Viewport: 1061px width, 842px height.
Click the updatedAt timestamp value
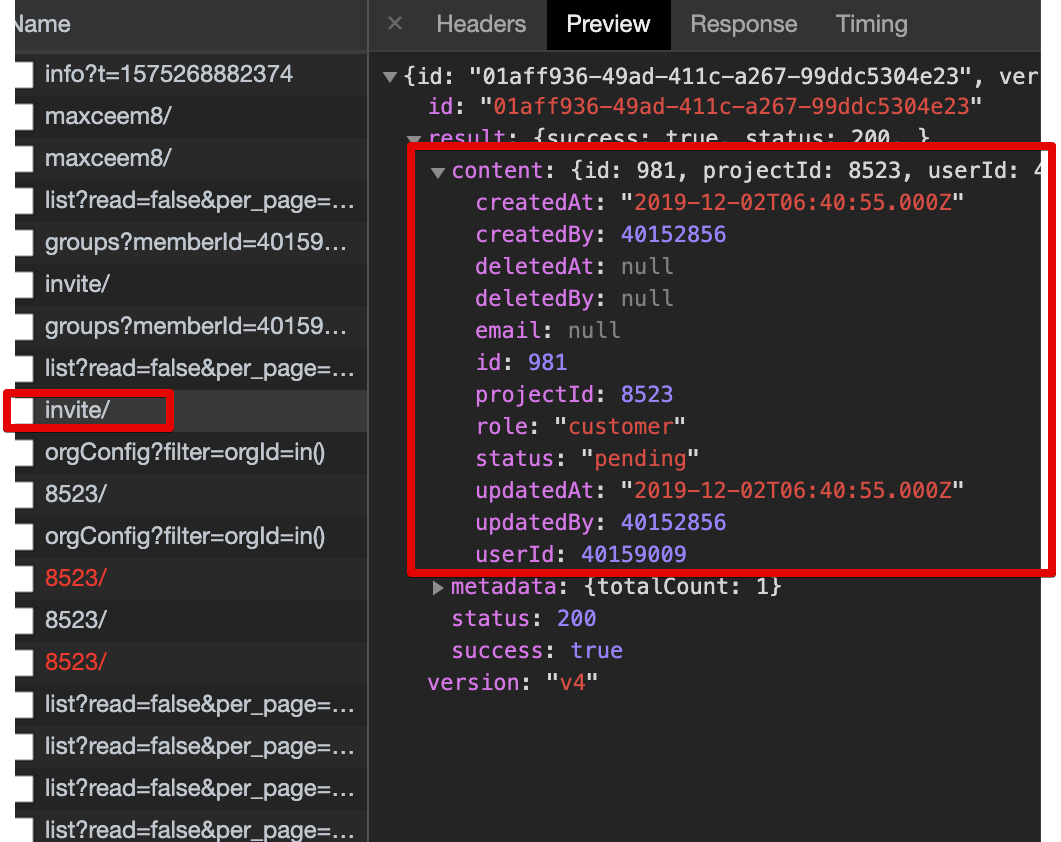(x=792, y=490)
